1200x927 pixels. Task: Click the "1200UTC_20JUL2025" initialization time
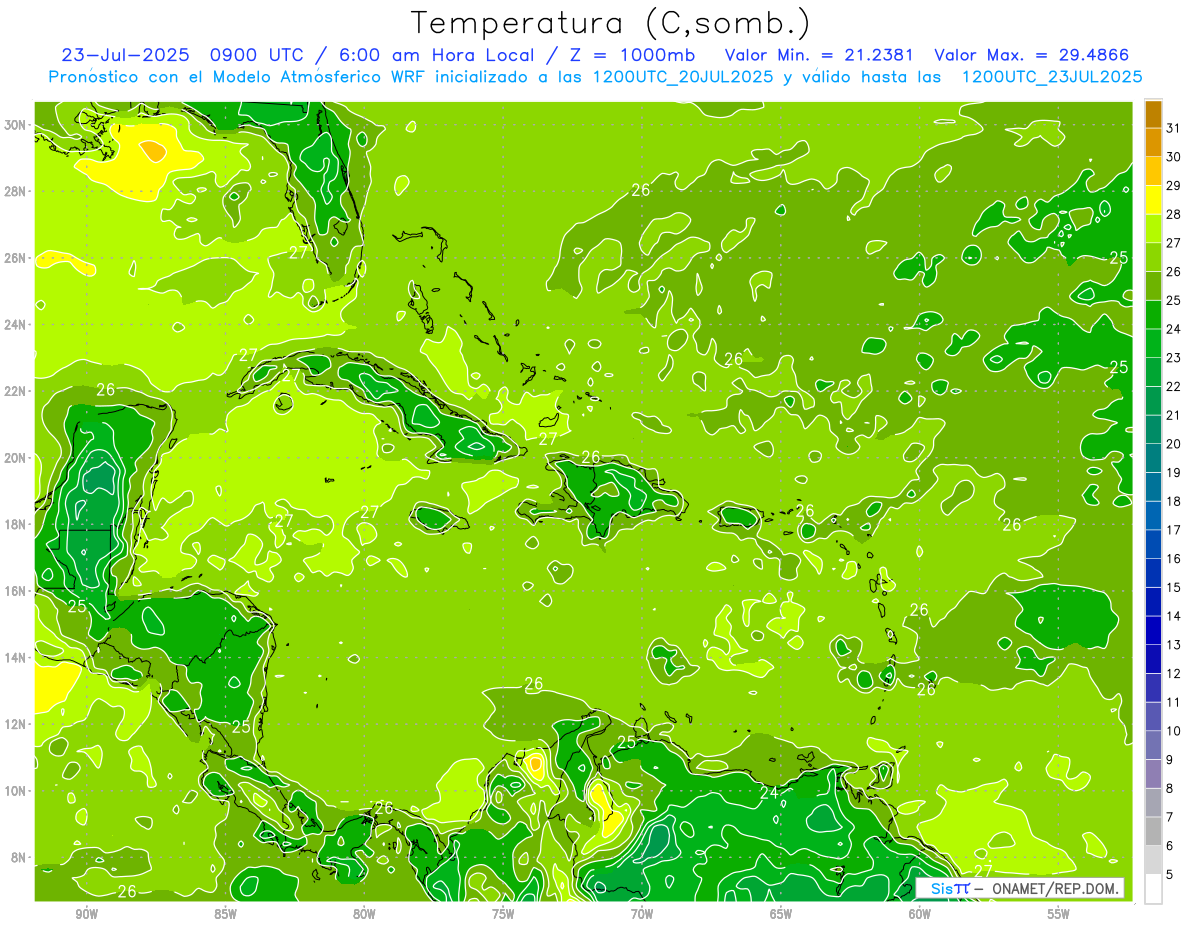pos(682,77)
